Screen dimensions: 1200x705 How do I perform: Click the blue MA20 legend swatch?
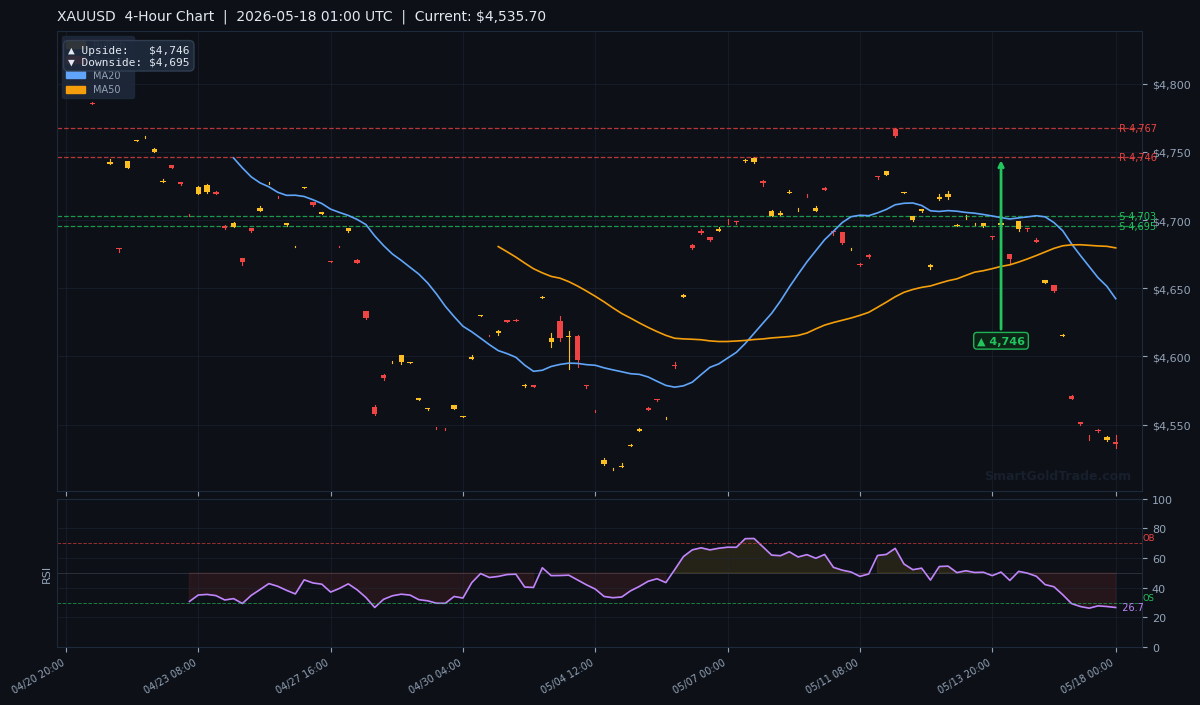(76, 75)
